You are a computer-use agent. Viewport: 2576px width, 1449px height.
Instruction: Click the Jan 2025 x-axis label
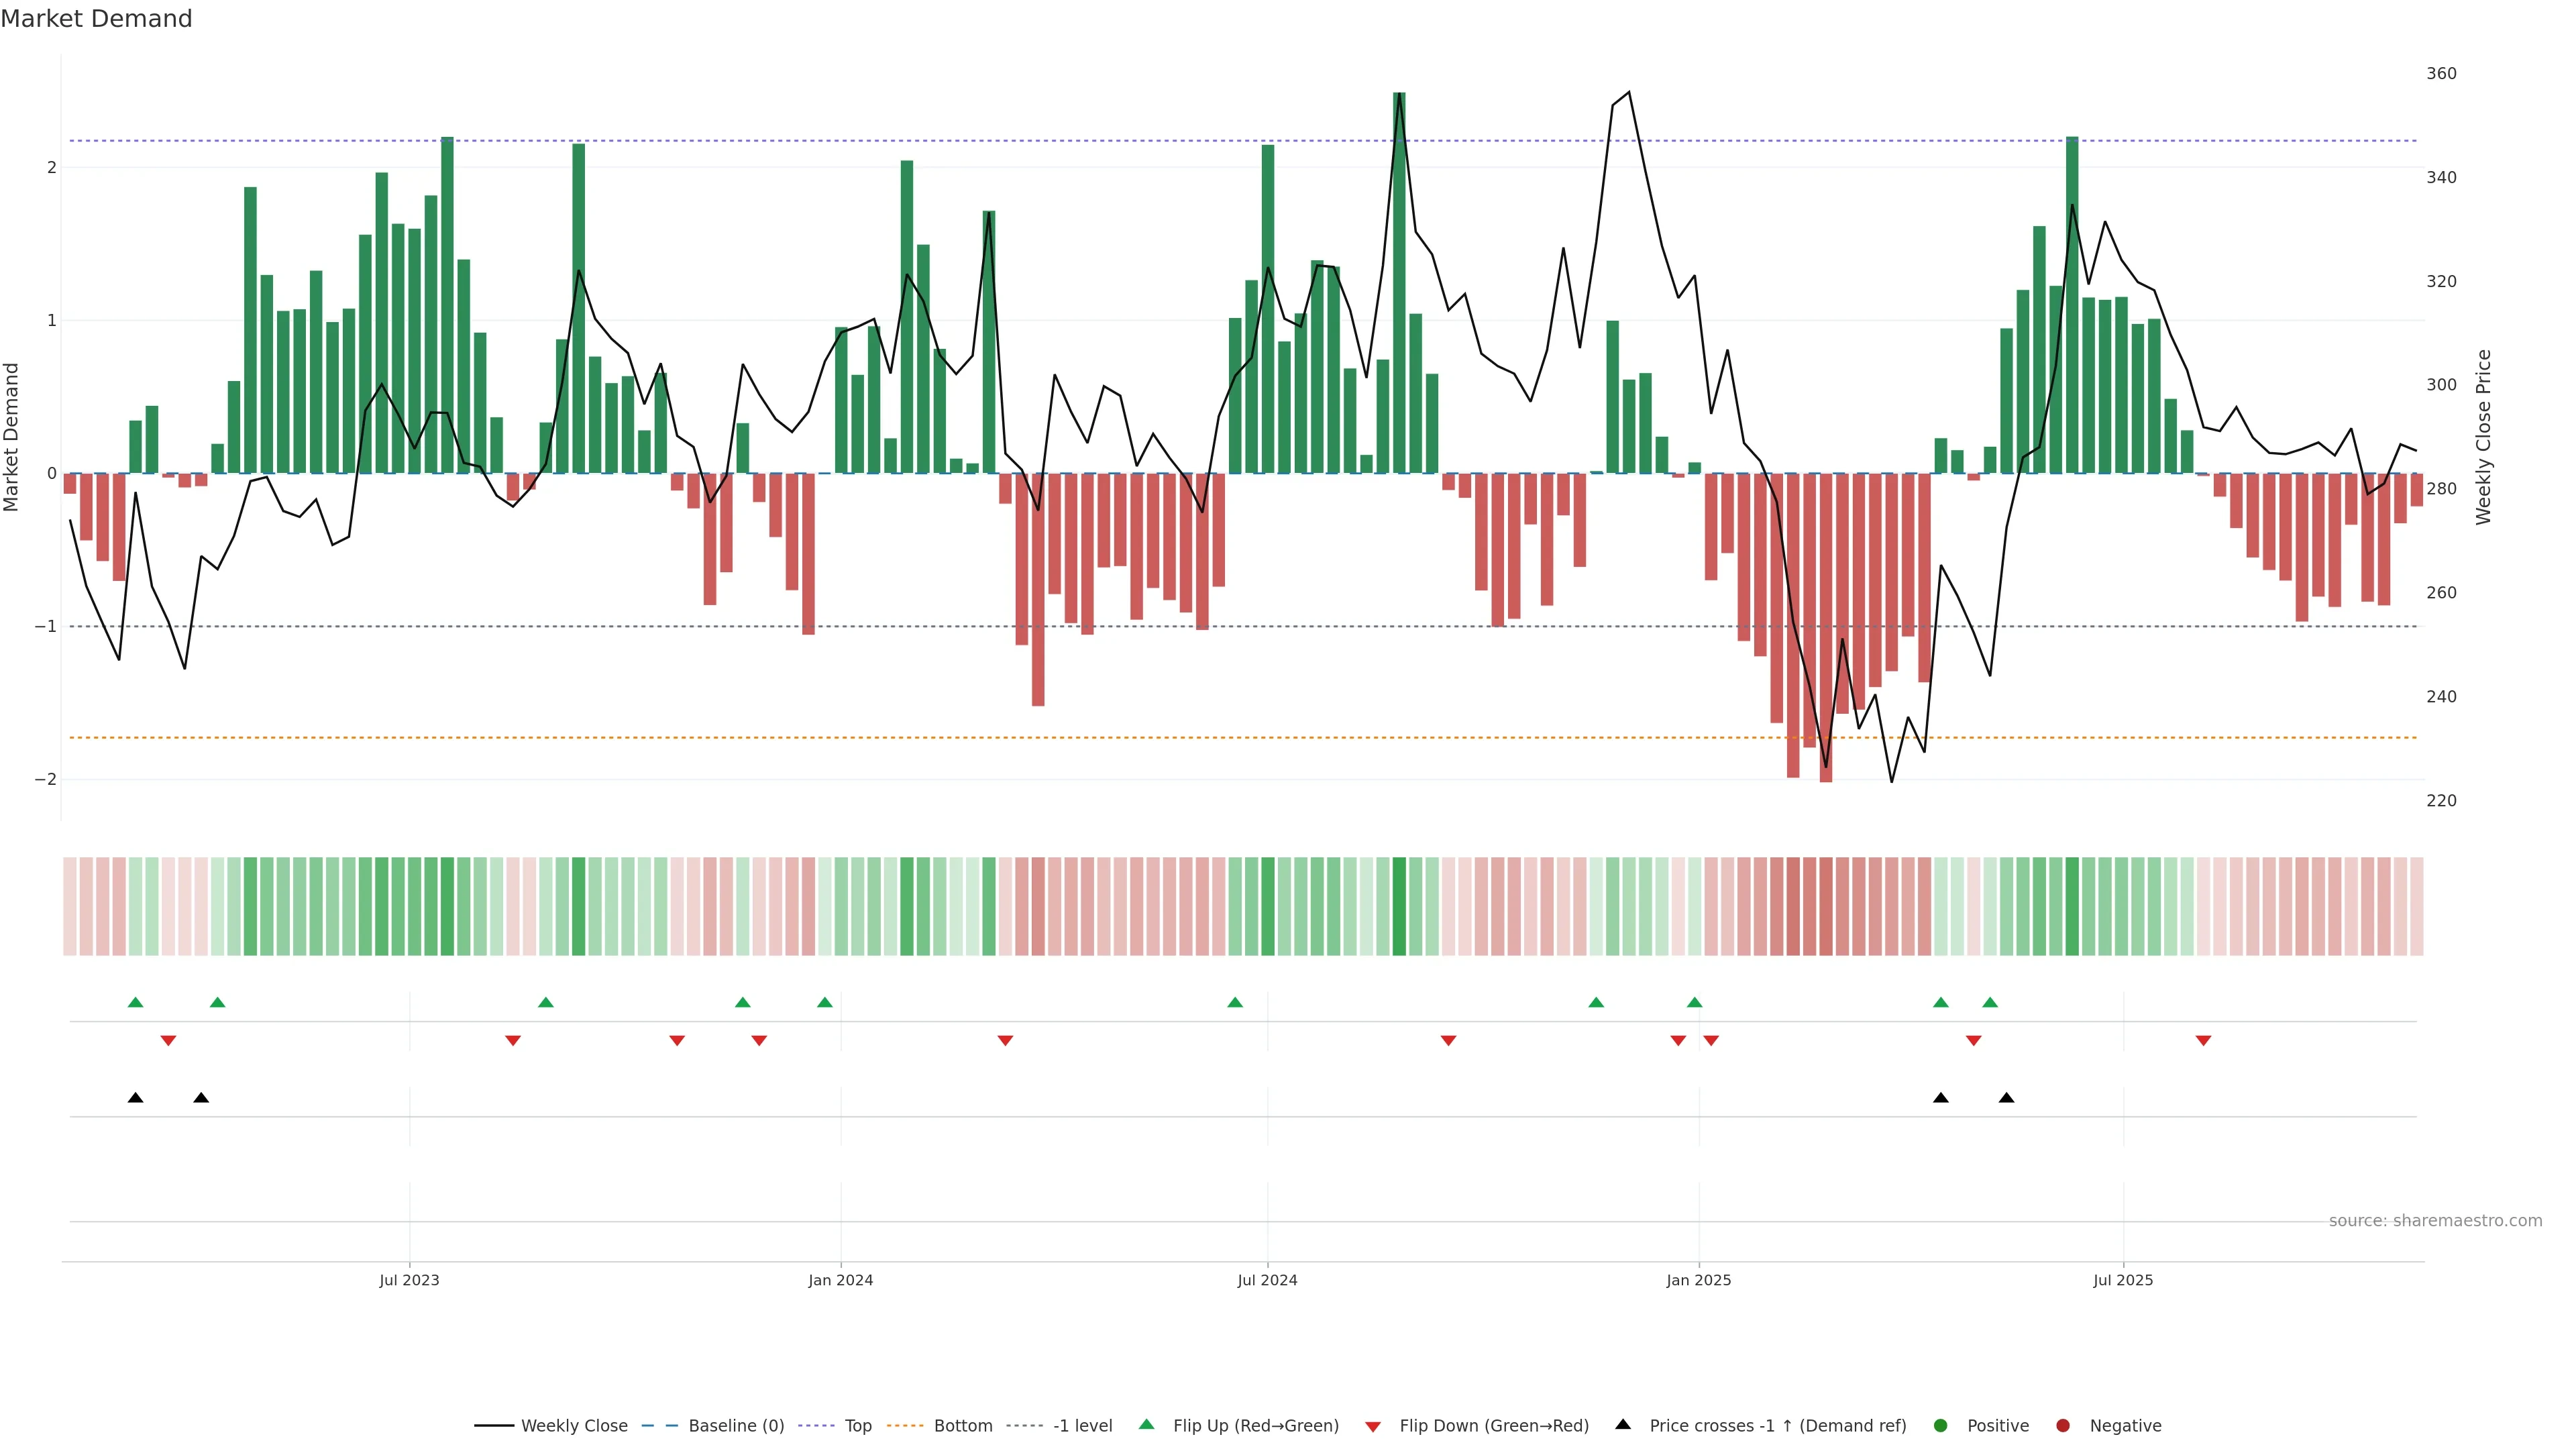[1698, 1280]
